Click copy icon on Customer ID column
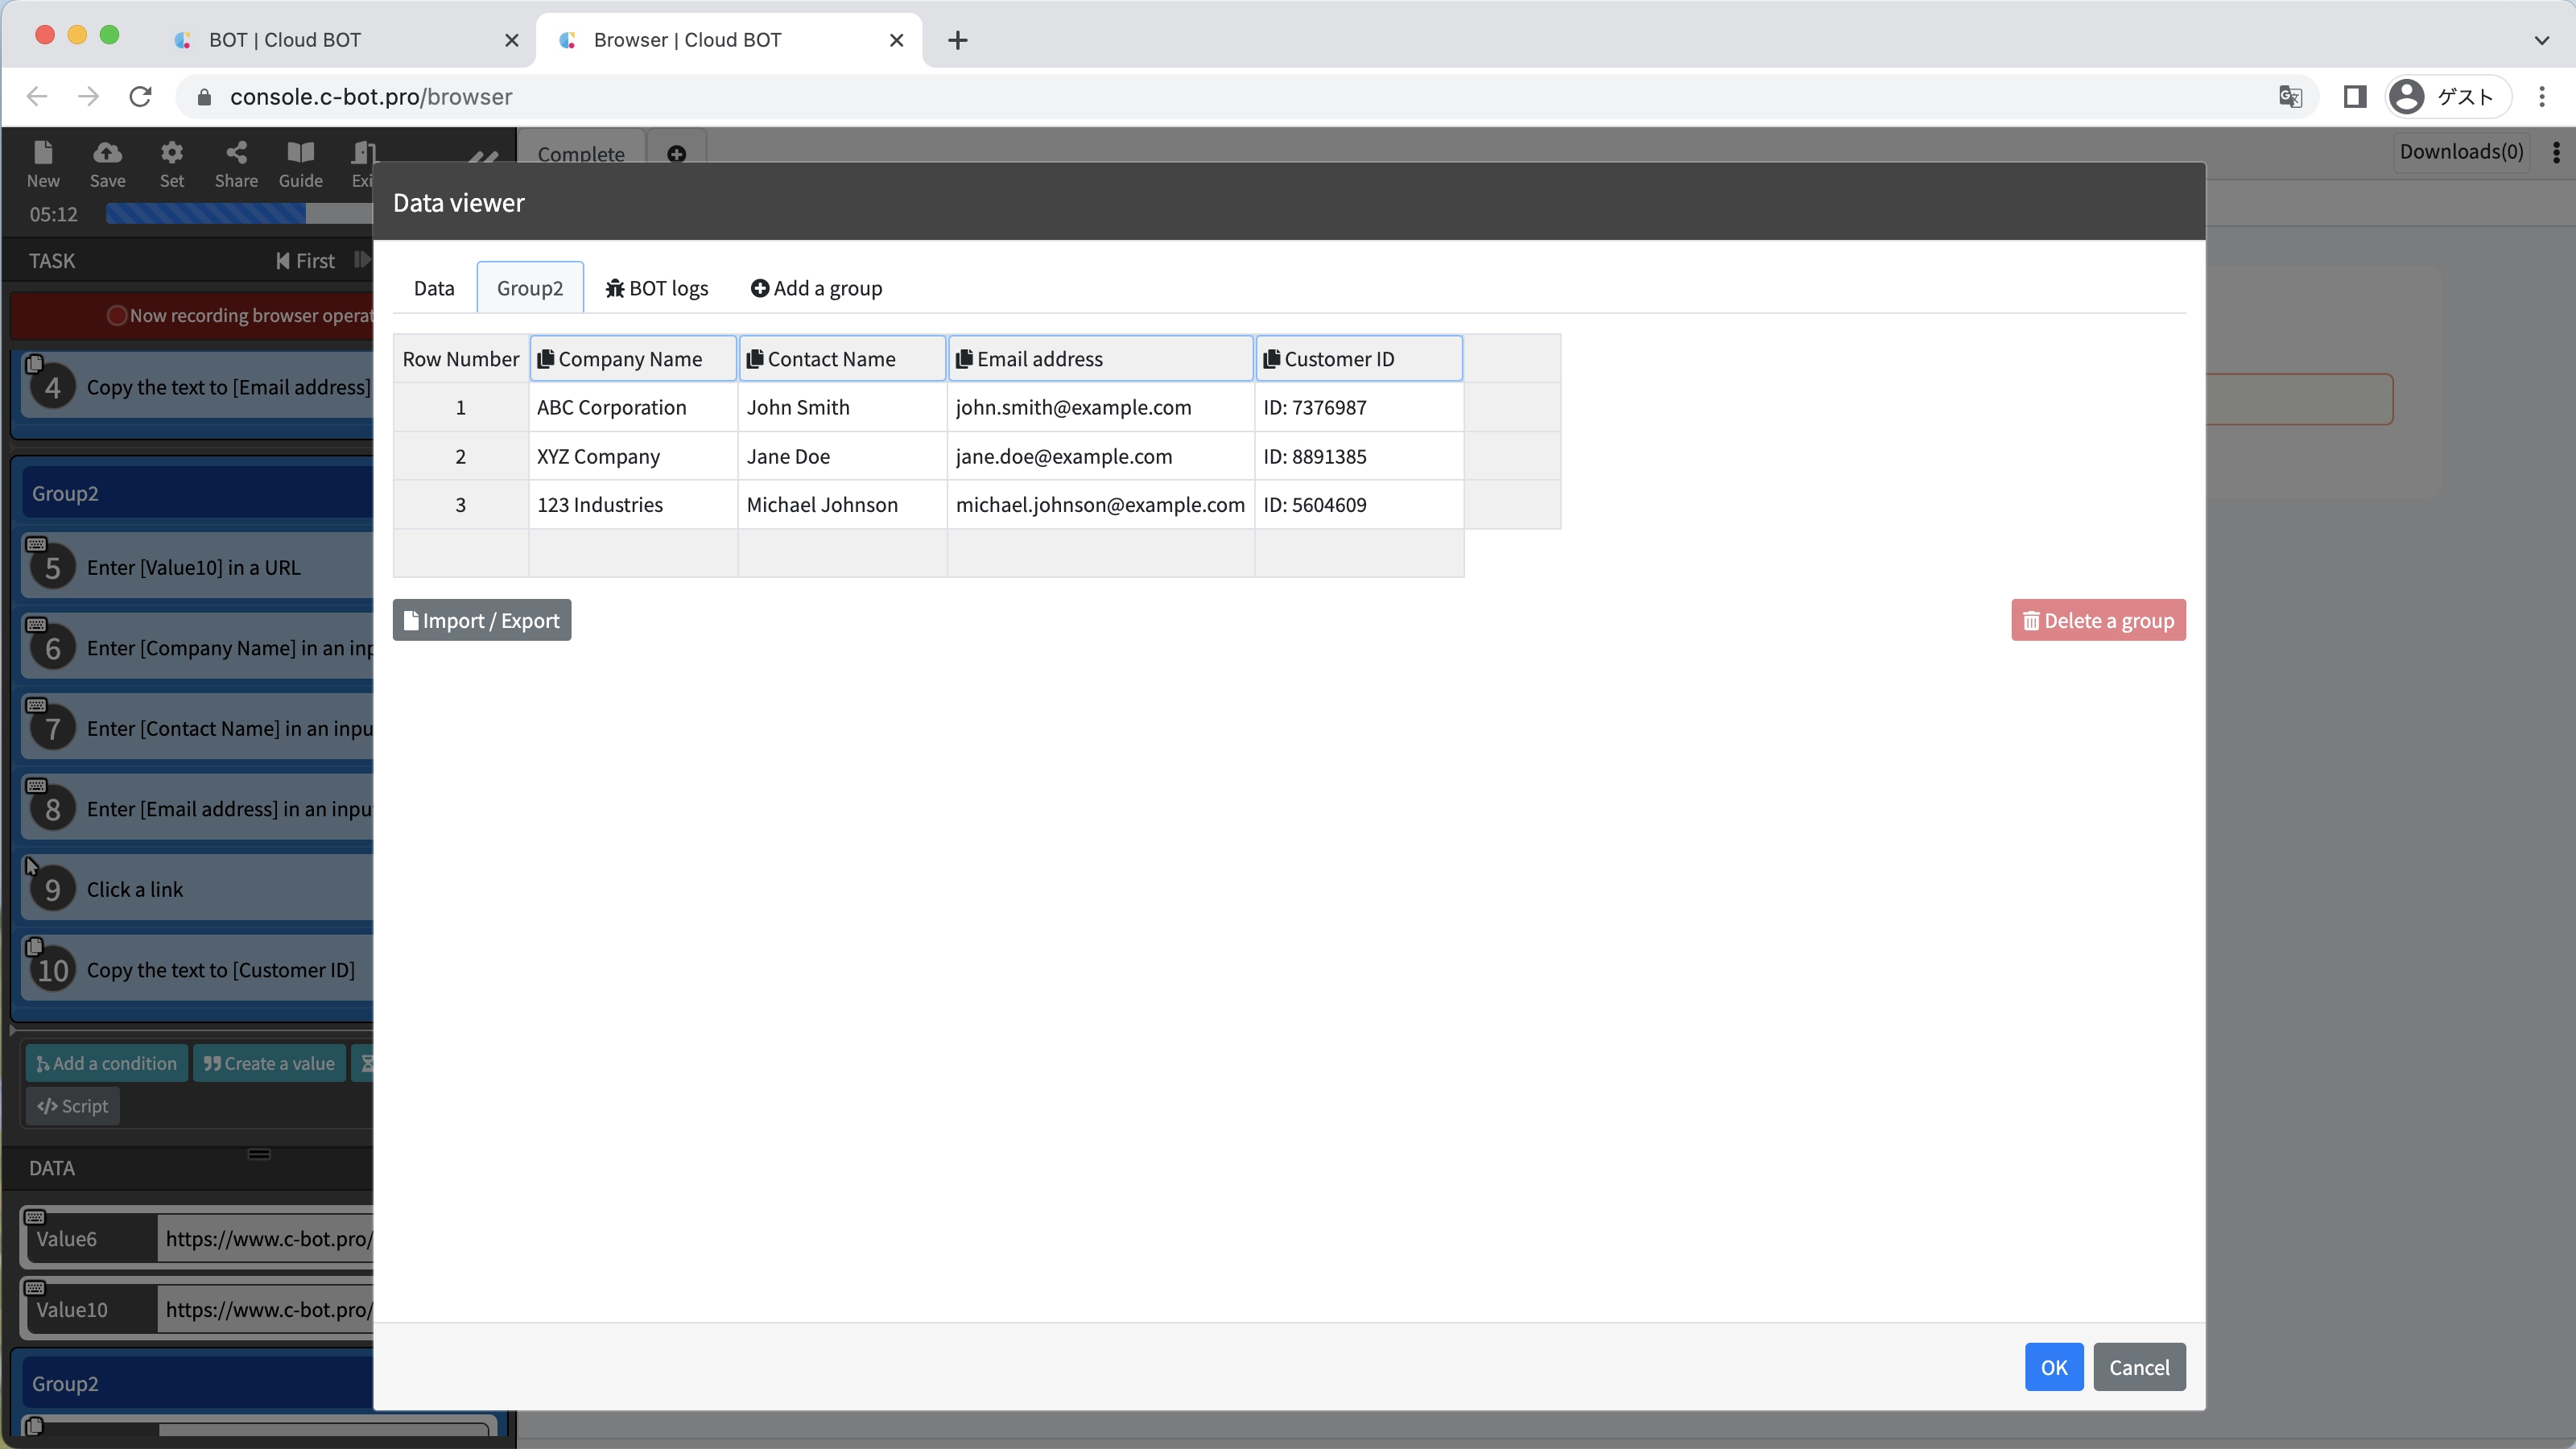The height and width of the screenshot is (1449, 2576). point(1271,359)
